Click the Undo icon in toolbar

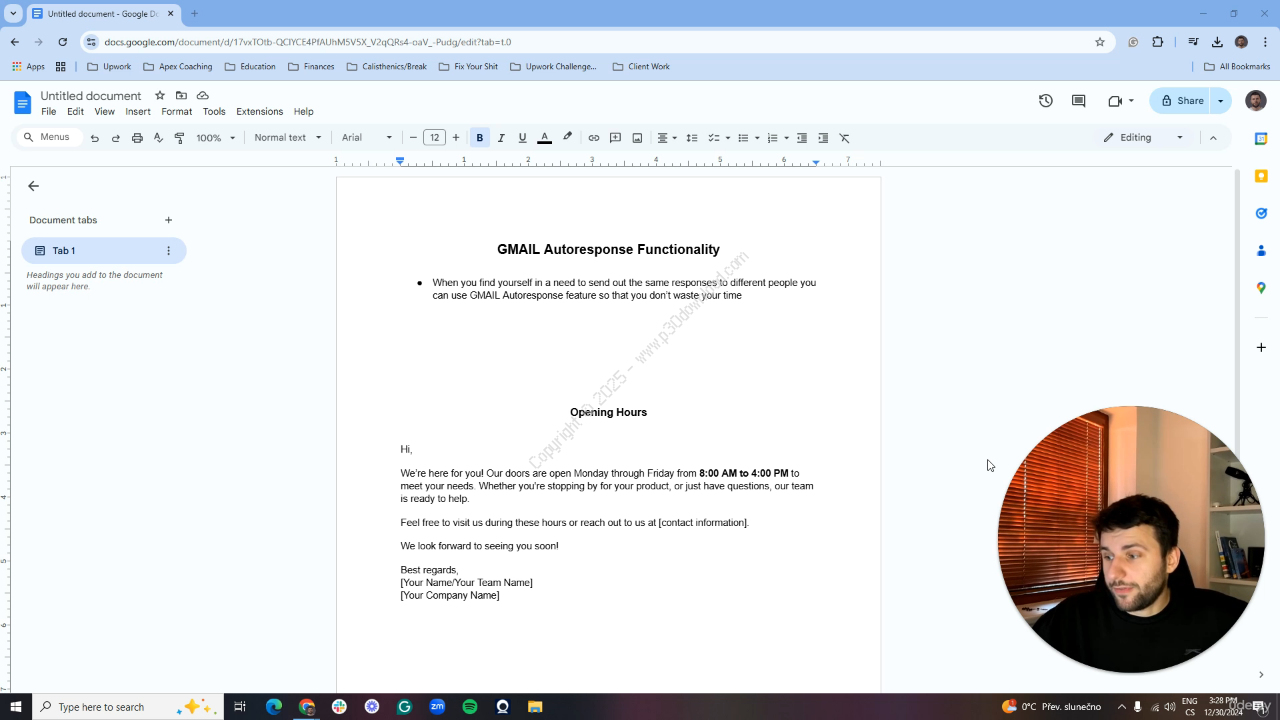pyautogui.click(x=95, y=138)
